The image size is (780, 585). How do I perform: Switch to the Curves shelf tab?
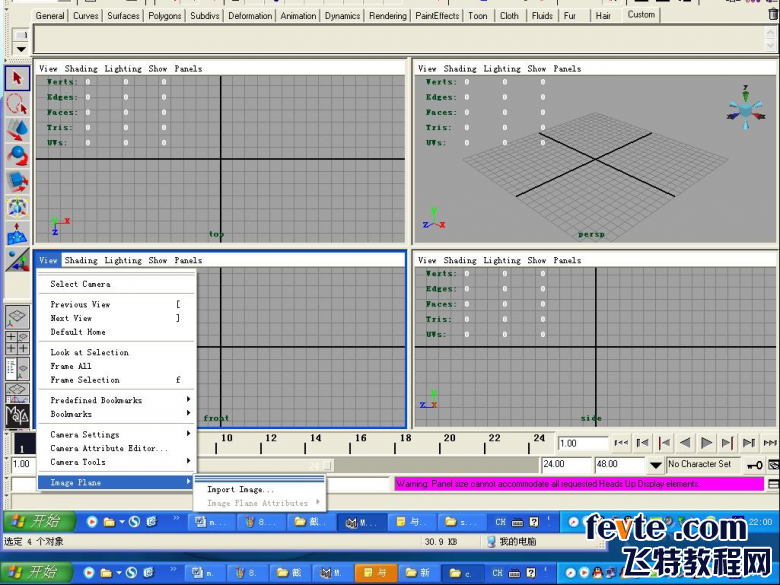click(x=86, y=16)
